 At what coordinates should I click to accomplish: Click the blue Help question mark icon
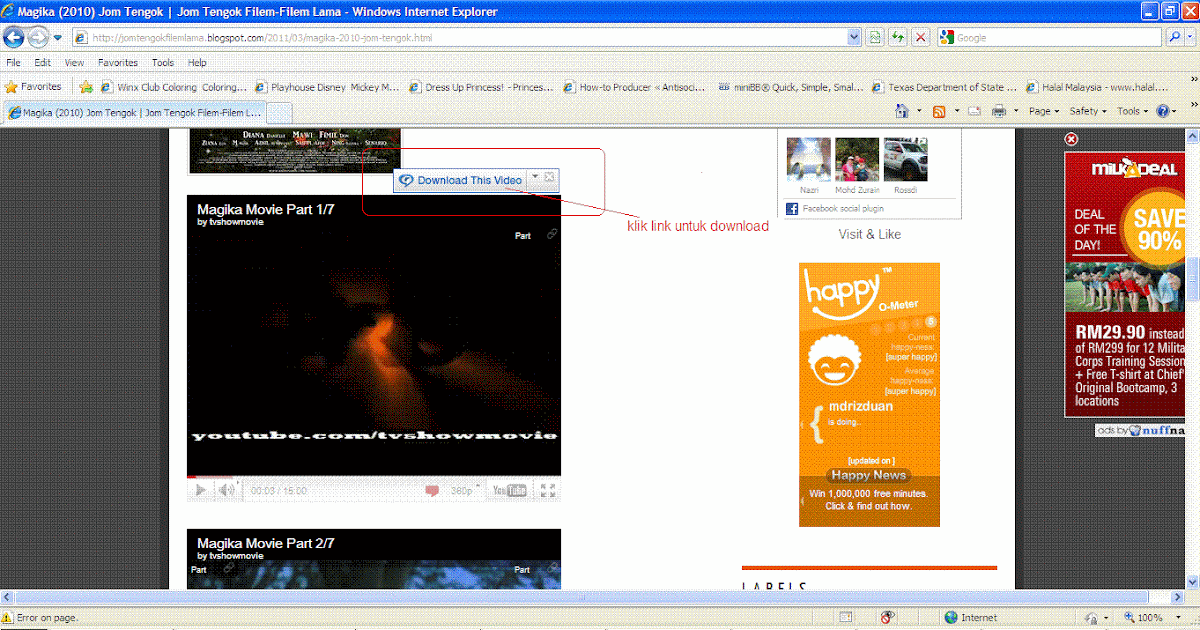1165,111
